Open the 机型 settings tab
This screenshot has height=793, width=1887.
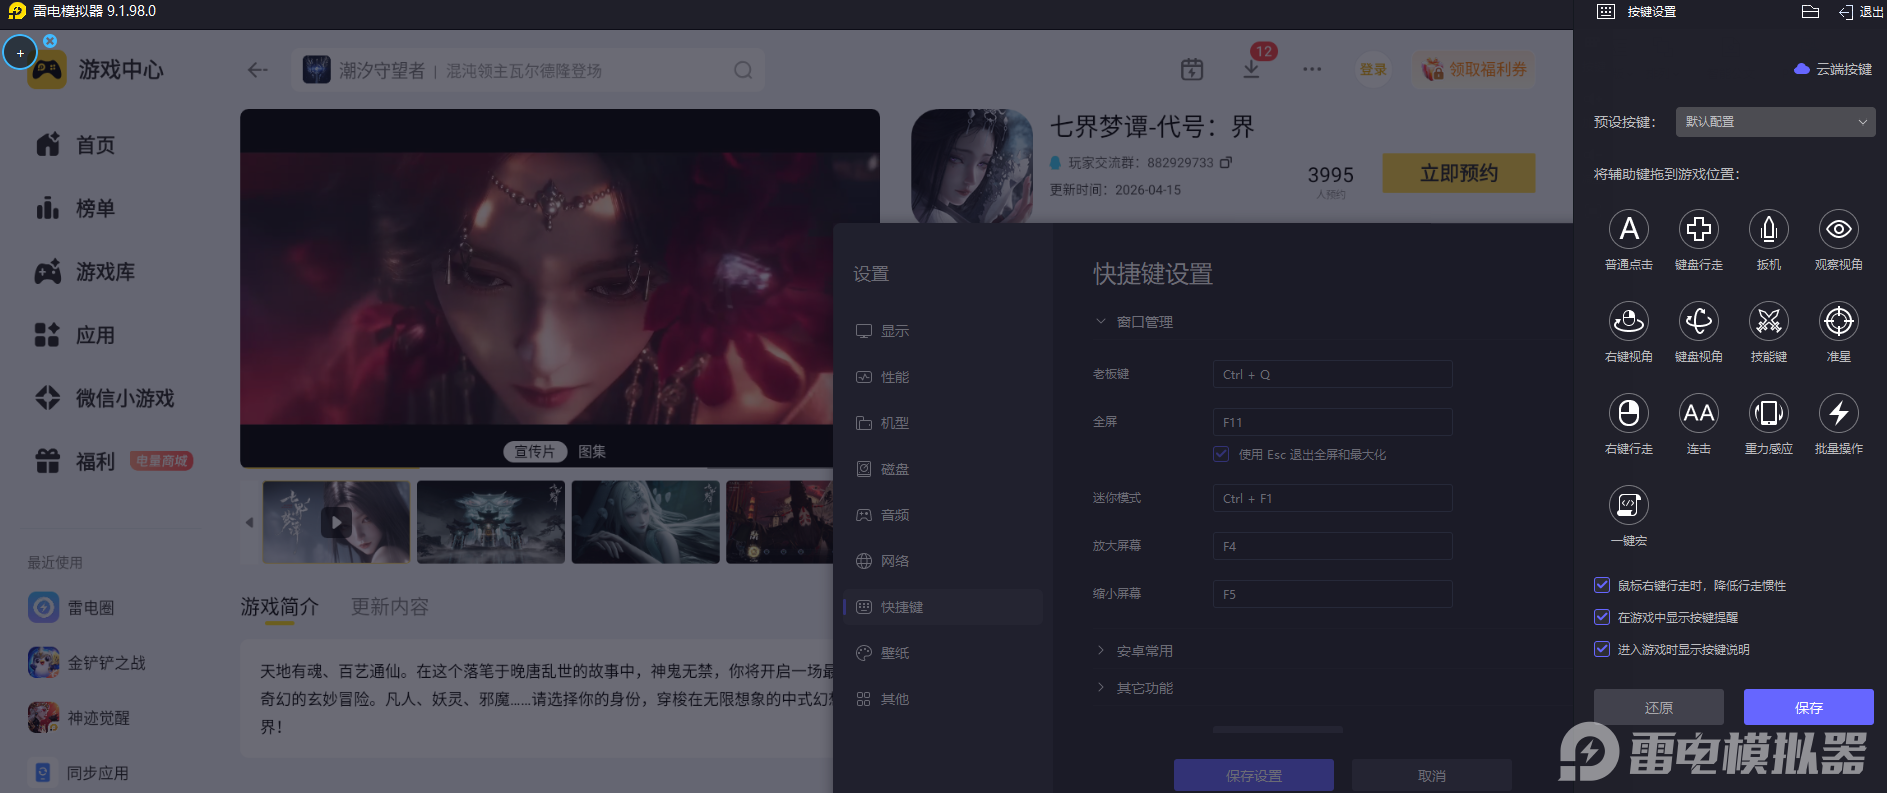click(x=943, y=423)
